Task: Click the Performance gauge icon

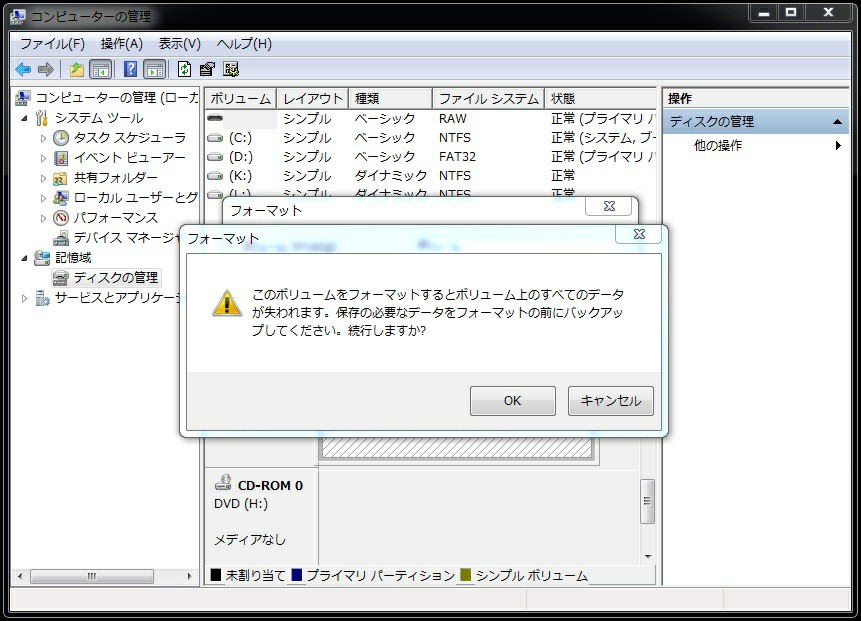Action: [x=61, y=218]
